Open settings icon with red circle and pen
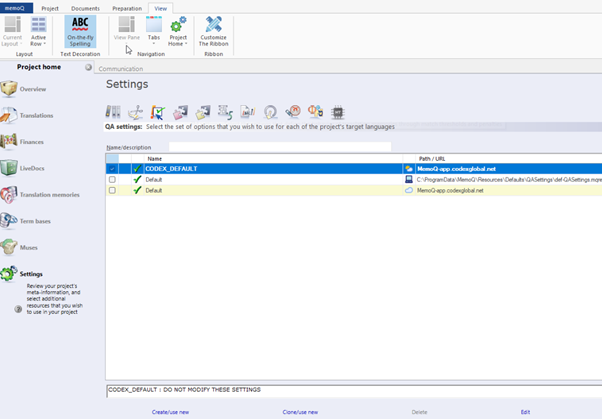Image resolution: width=602 pixels, height=419 pixels. click(x=293, y=112)
